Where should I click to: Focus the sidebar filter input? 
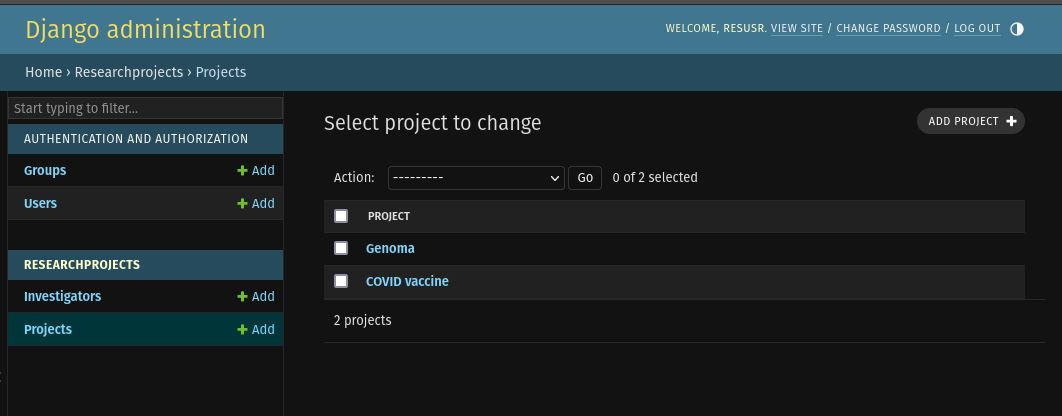click(146, 108)
